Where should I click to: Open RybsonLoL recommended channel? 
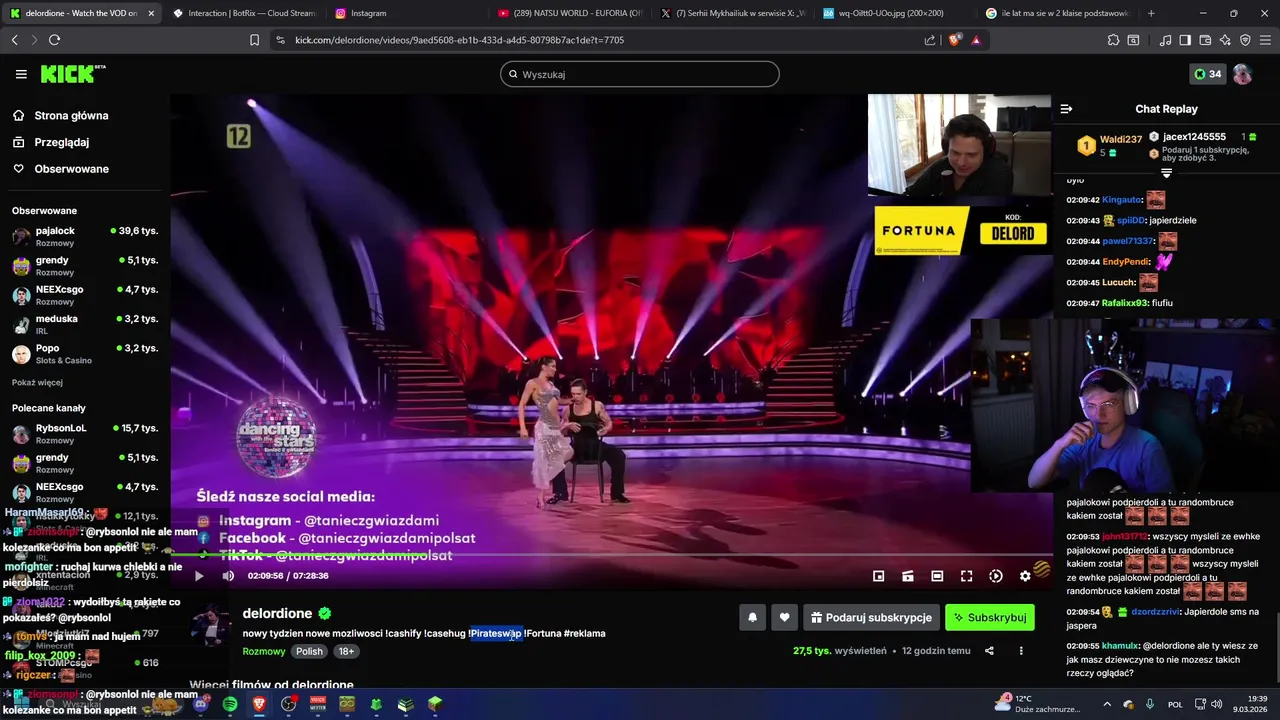pyautogui.click(x=85, y=433)
